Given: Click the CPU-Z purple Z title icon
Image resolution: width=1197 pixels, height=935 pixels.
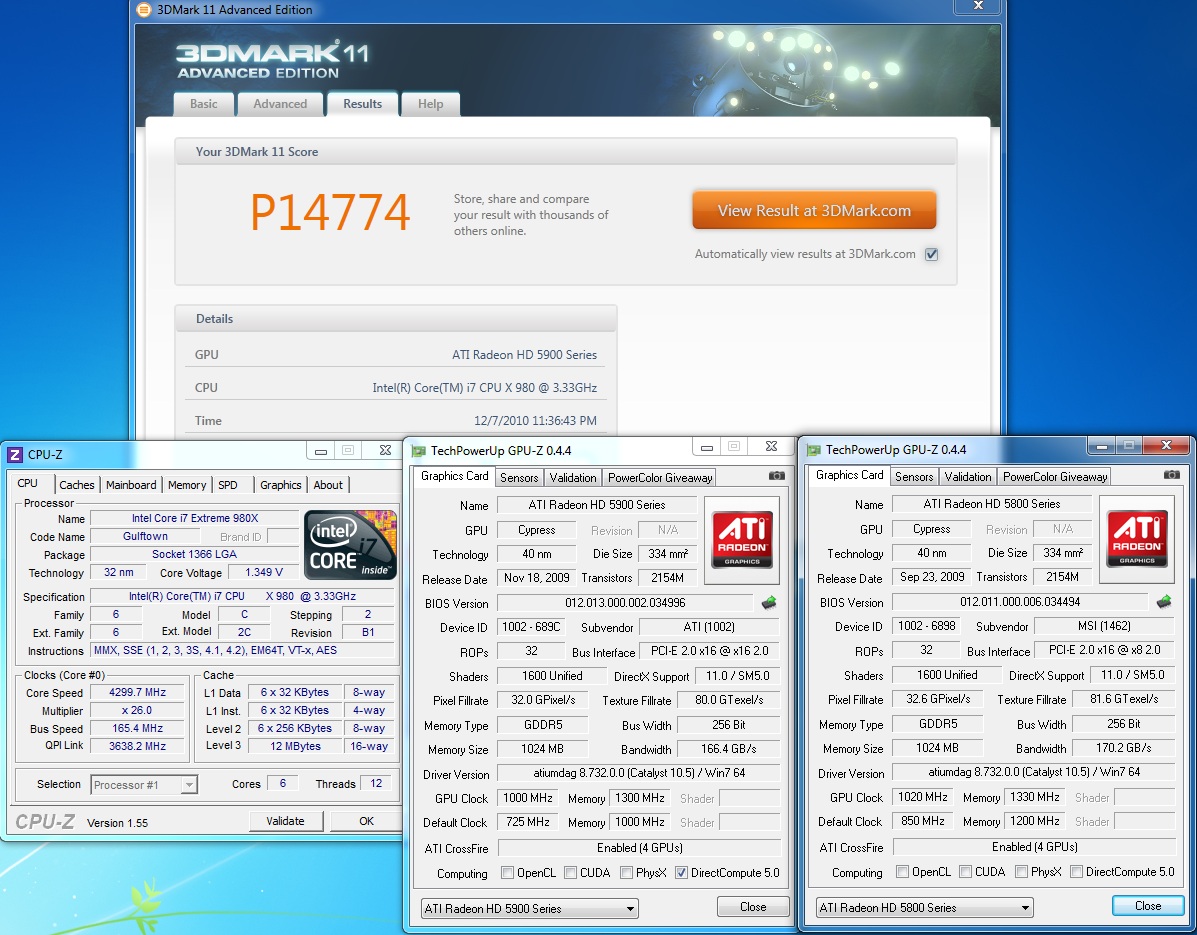Looking at the screenshot, I should pyautogui.click(x=15, y=455).
